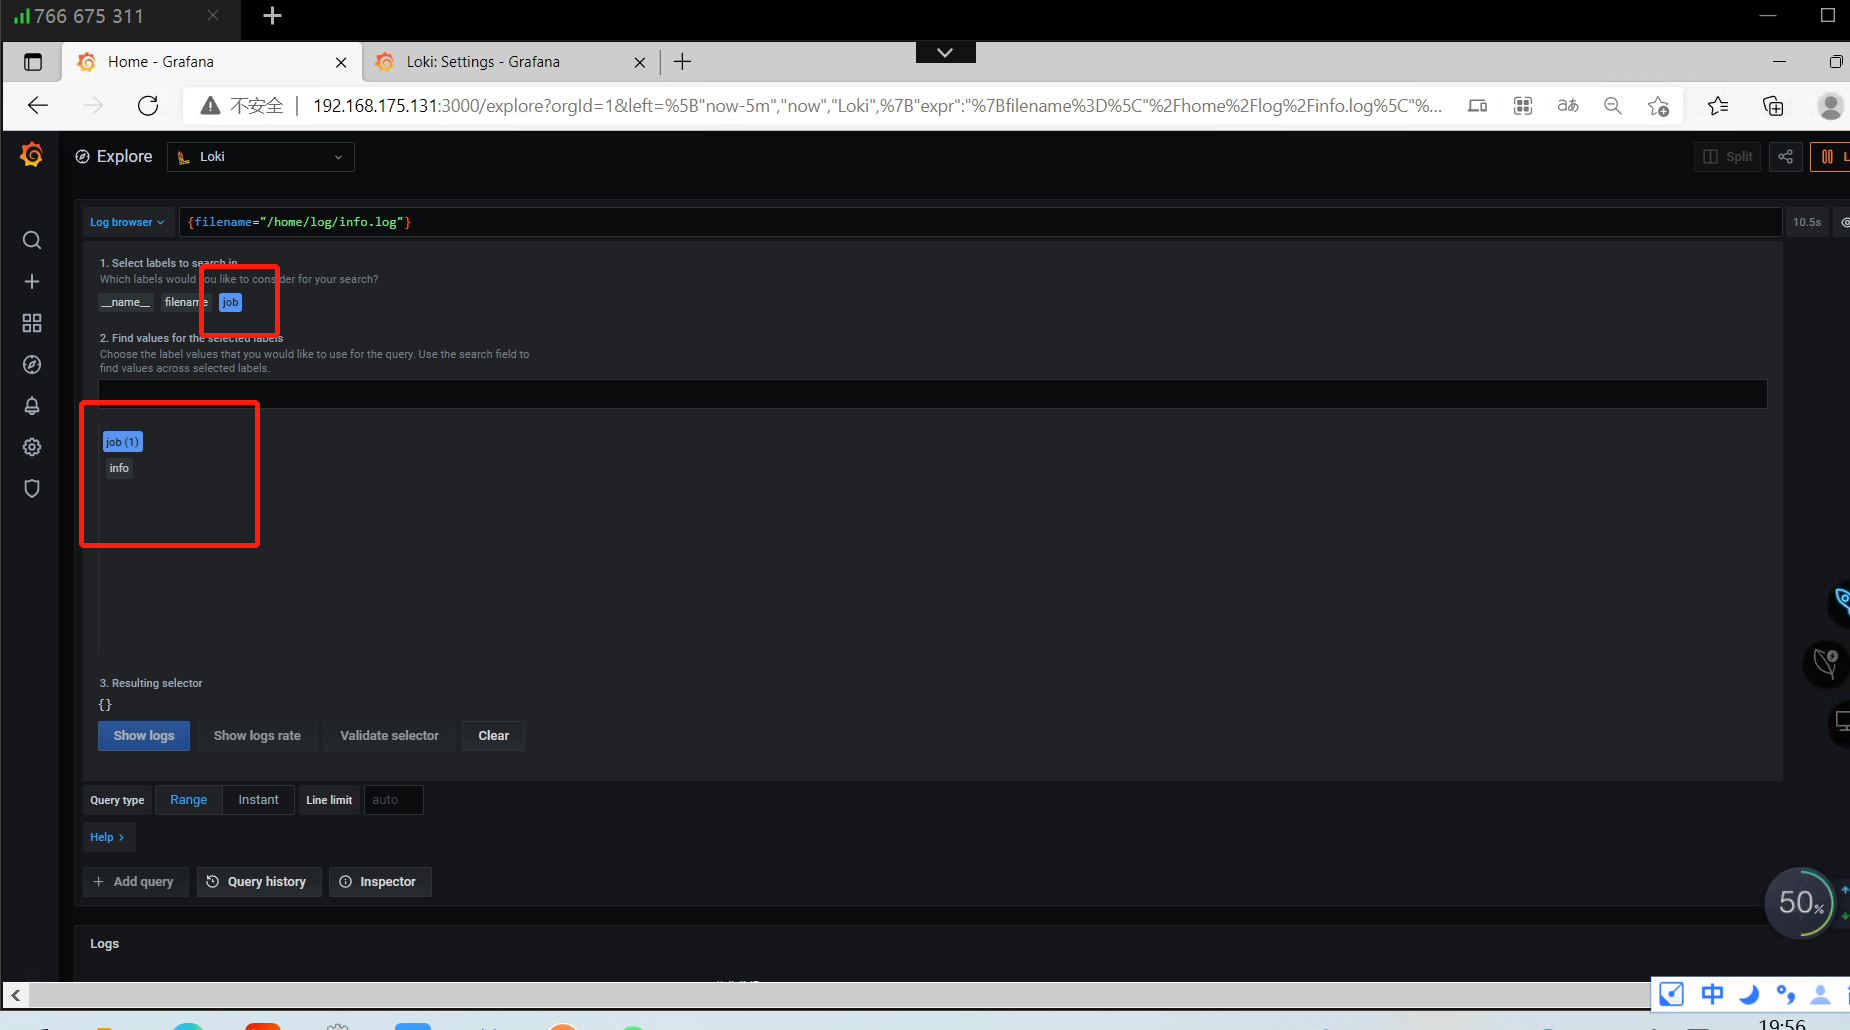This screenshot has width=1850, height=1030.
Task: Open the Alerting bell icon
Action: tap(31, 406)
